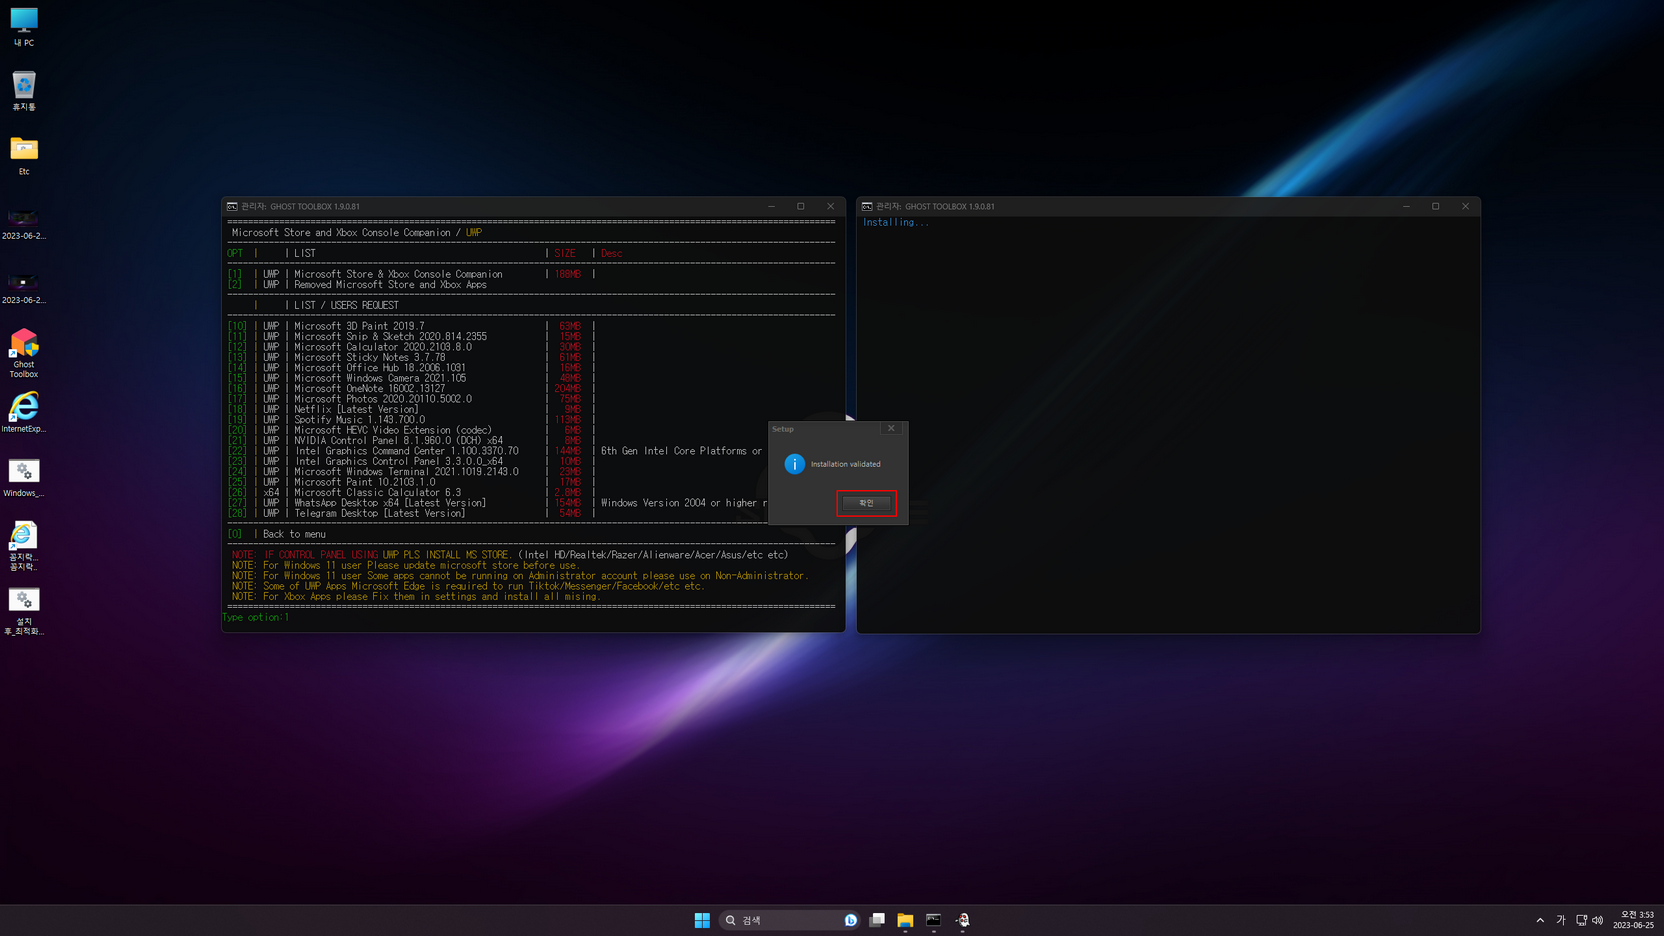Click 'Microsoft Classic Calculator 6.3' row
Screen dimensions: 1664x936
(411, 492)
